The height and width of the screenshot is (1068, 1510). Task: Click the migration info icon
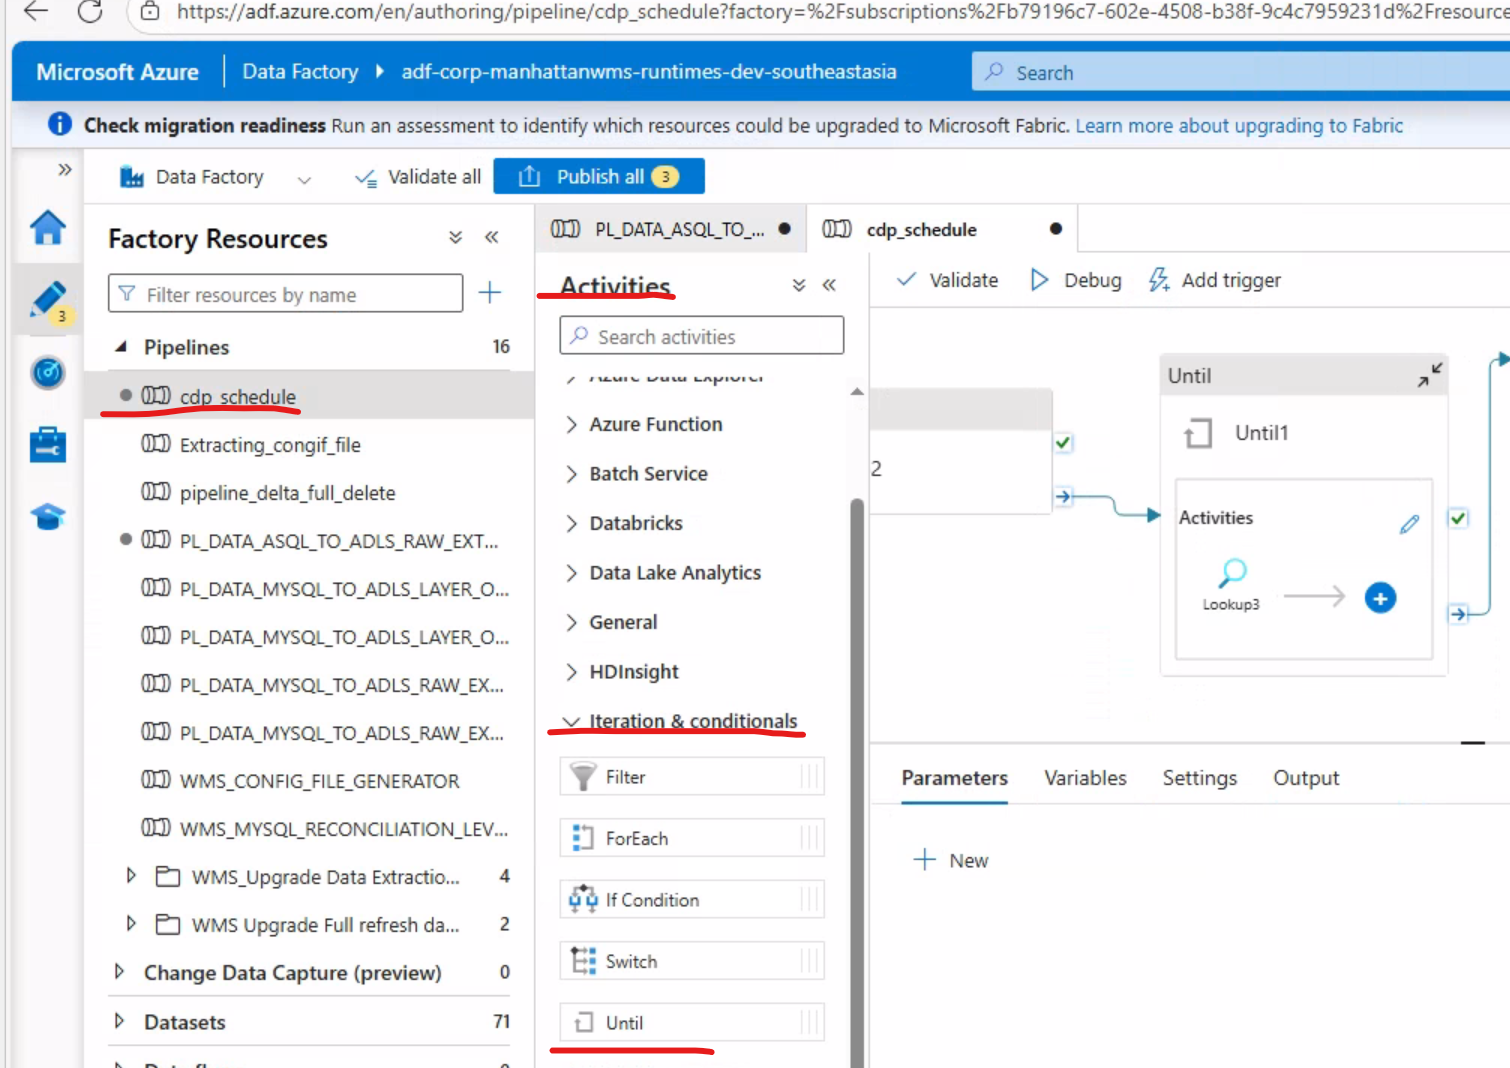pyautogui.click(x=60, y=124)
